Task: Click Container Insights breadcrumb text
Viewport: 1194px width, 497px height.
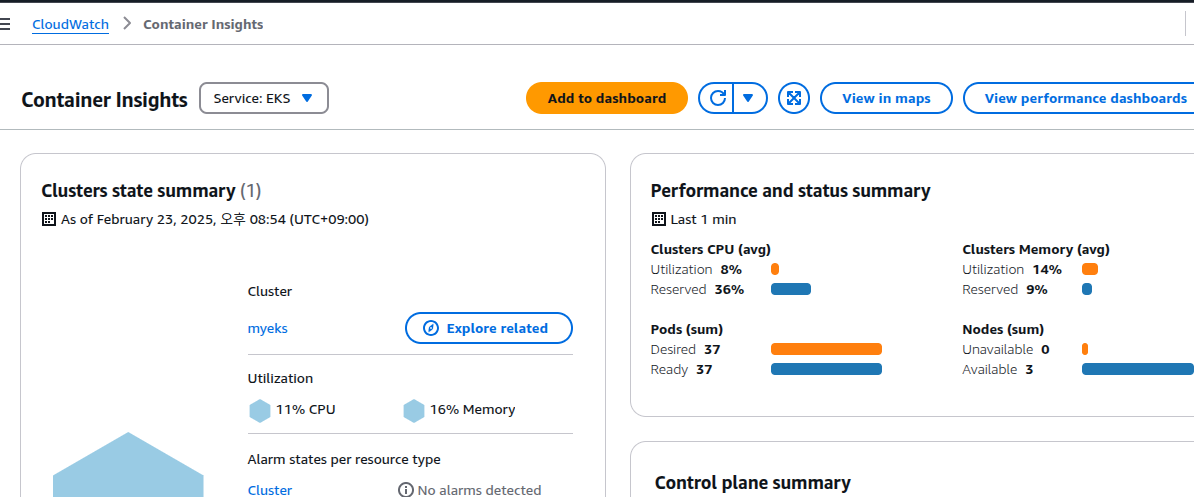Action: 203,24
